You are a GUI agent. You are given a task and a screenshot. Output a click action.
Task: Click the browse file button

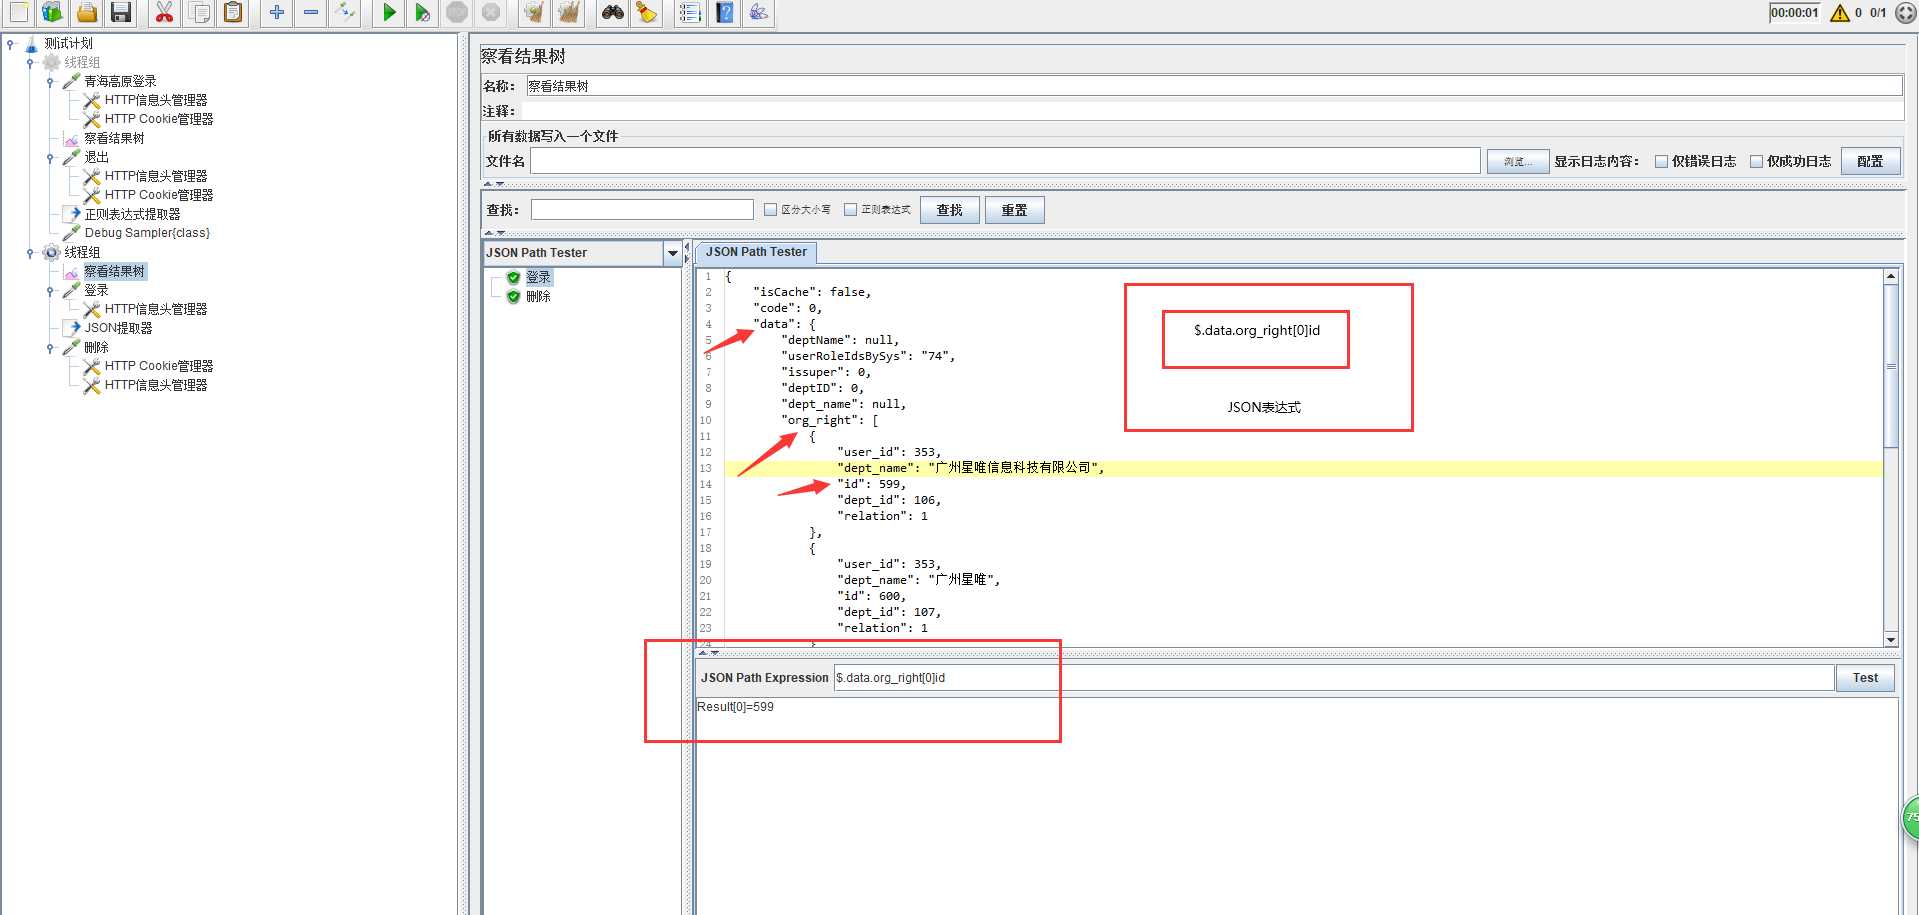[x=1517, y=161]
